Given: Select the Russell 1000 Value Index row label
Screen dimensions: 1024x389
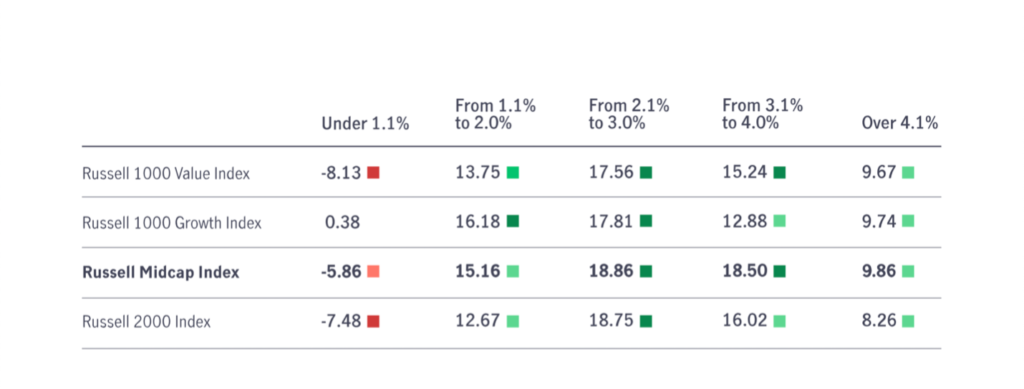Looking at the screenshot, I should click(x=166, y=174).
